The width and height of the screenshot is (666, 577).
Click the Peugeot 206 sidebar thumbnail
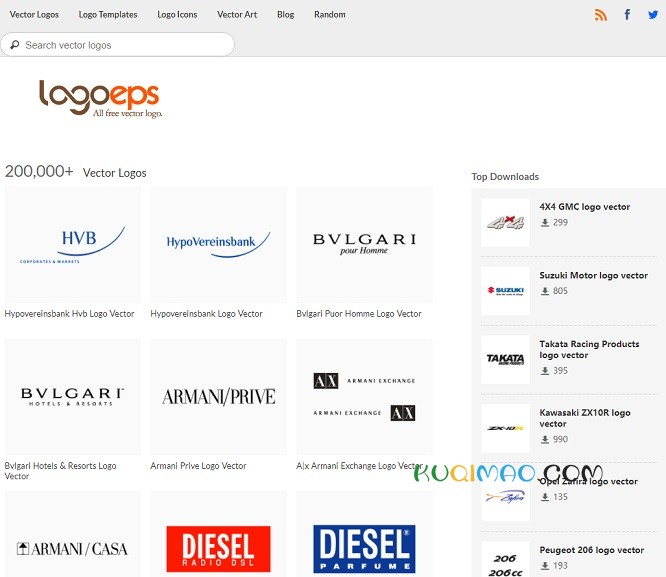pyautogui.click(x=505, y=560)
